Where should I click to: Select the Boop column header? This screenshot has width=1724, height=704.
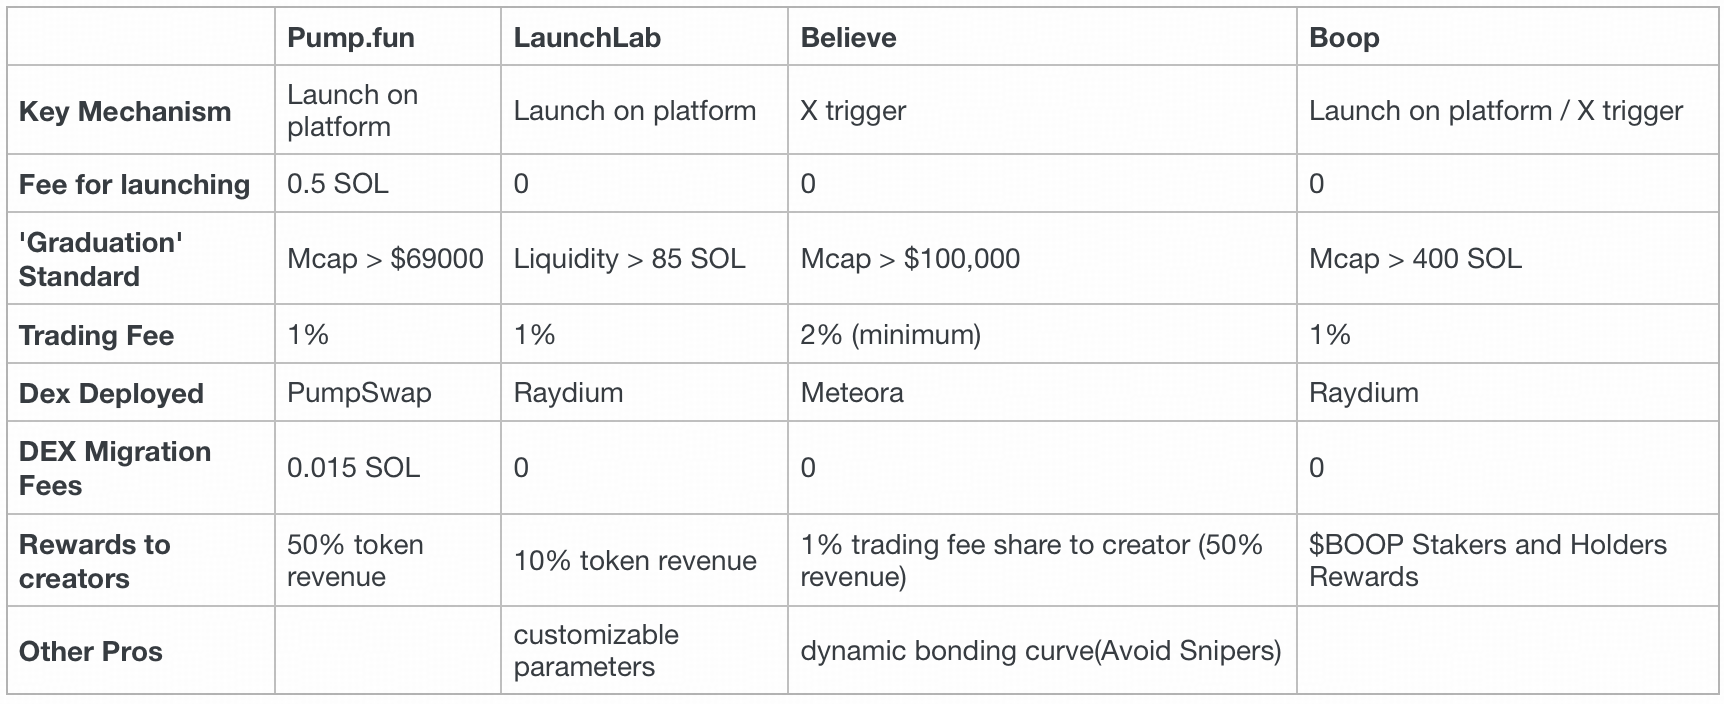[x=1344, y=38]
